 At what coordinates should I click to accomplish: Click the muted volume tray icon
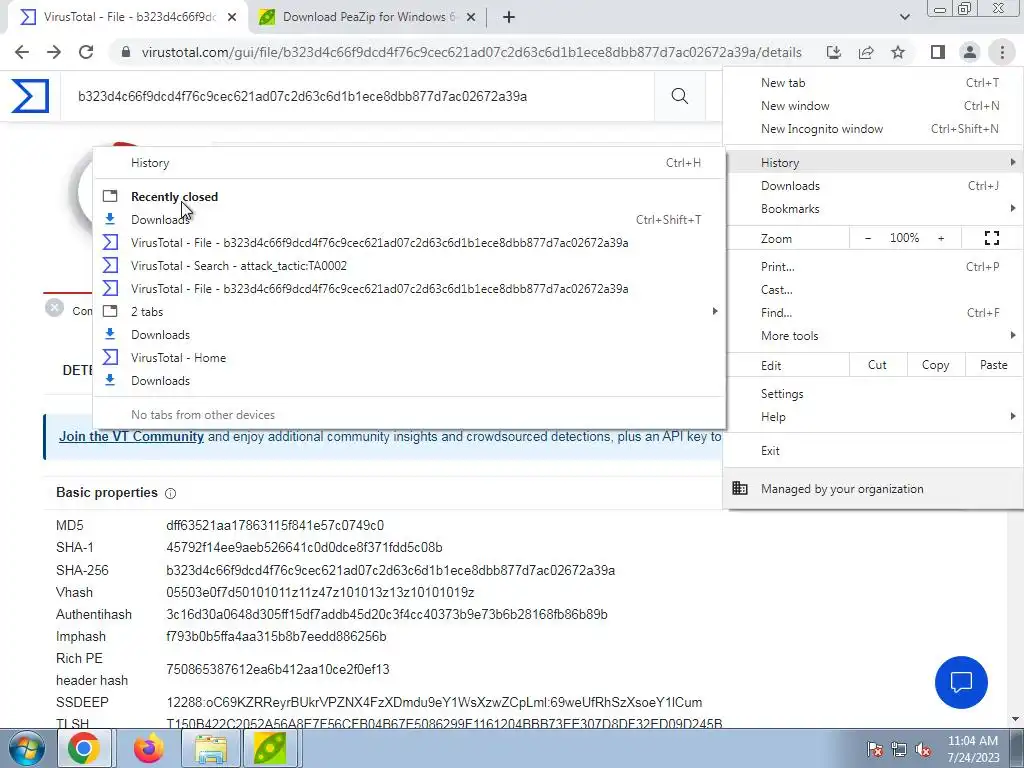coord(923,749)
